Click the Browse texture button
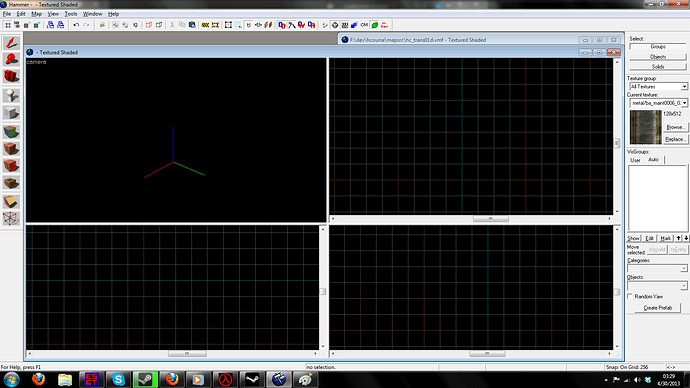Screen dimensions: 690x388 coord(675,127)
